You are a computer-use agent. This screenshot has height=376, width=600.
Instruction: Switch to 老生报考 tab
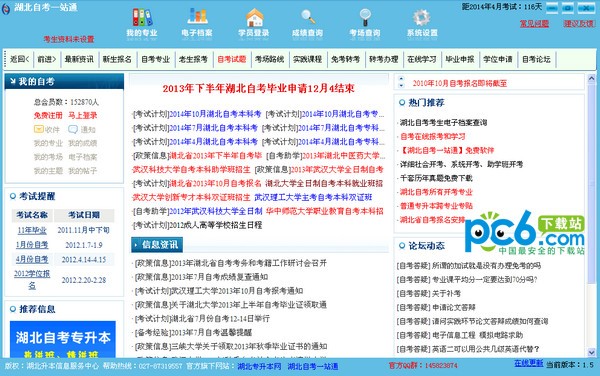click(193, 59)
